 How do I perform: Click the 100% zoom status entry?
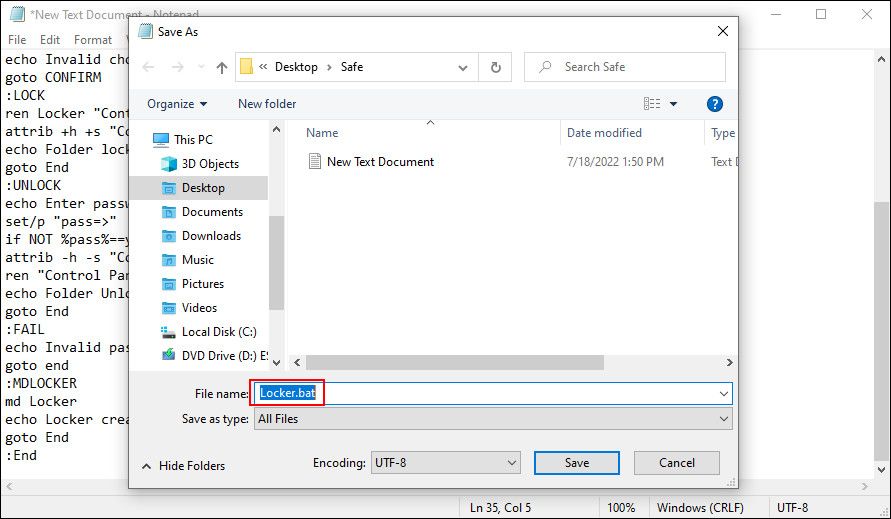(x=621, y=508)
